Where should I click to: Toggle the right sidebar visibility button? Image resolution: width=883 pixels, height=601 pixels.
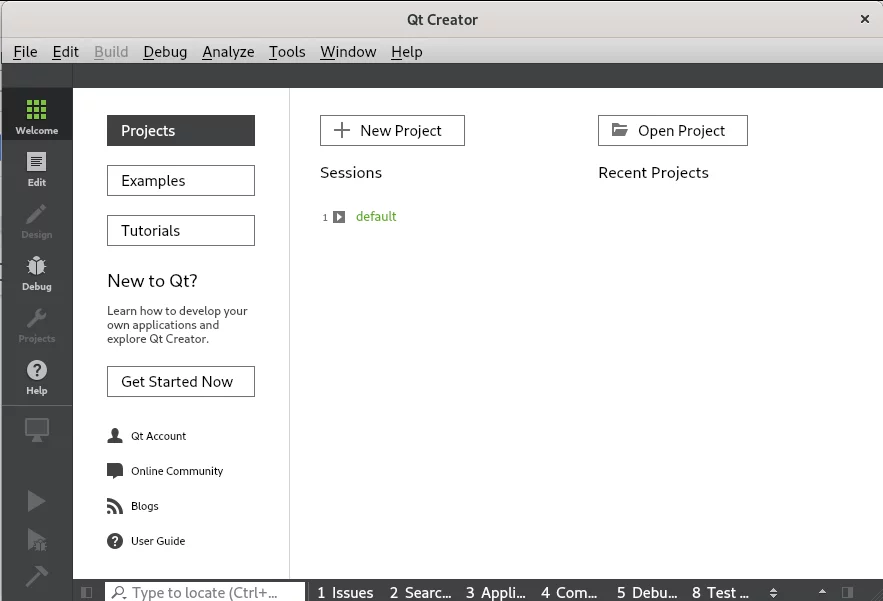click(847, 592)
